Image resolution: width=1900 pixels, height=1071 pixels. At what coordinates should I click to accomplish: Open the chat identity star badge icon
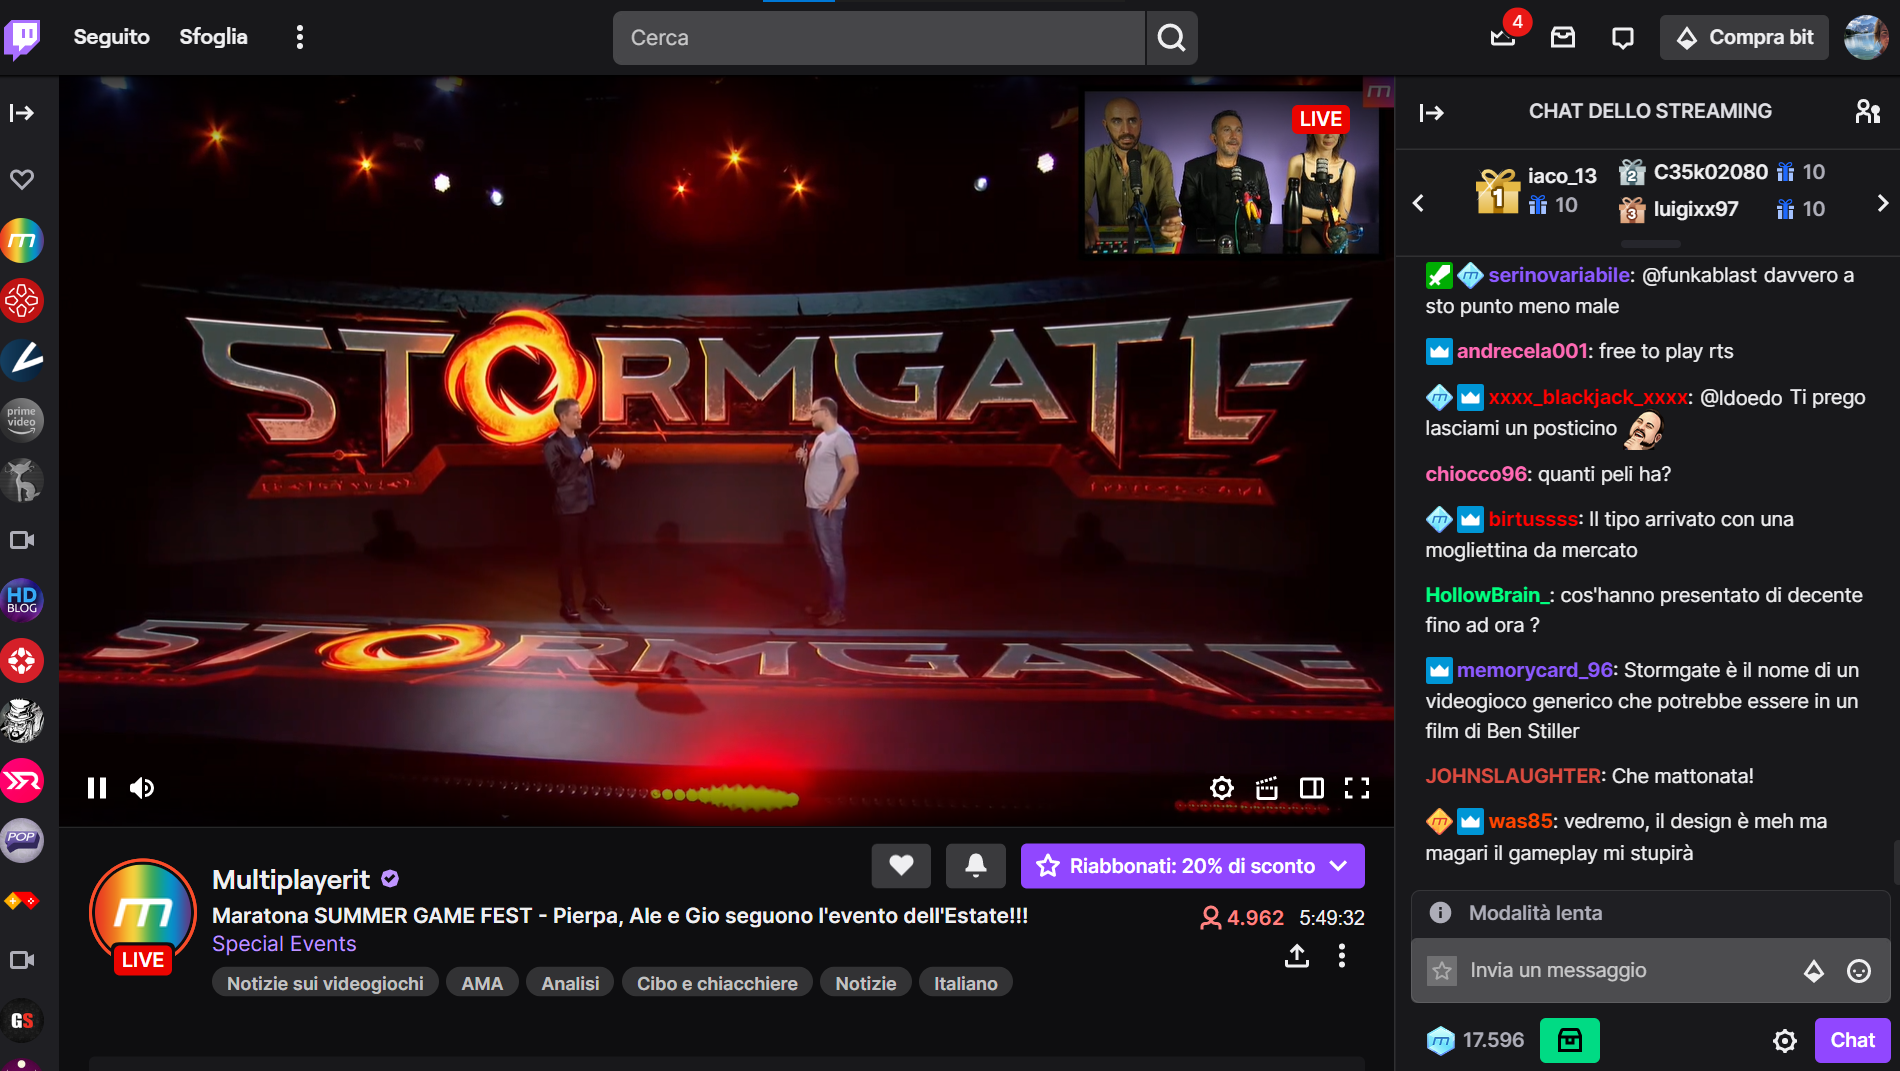1442,970
